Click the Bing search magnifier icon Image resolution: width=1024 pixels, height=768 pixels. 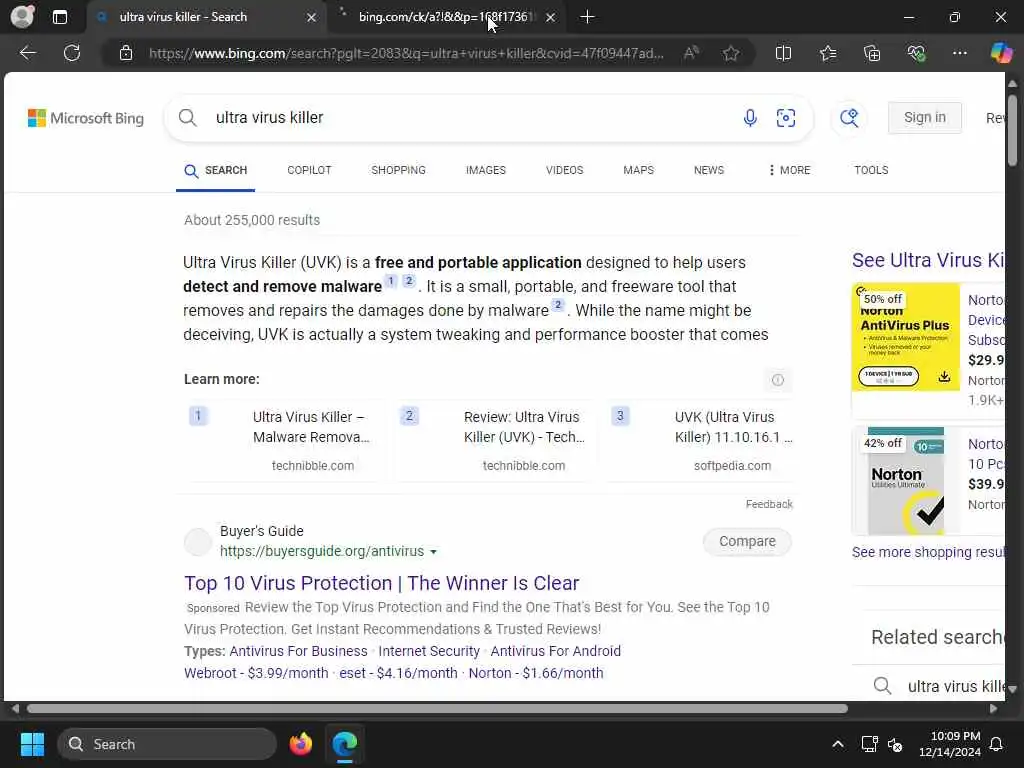tap(187, 118)
